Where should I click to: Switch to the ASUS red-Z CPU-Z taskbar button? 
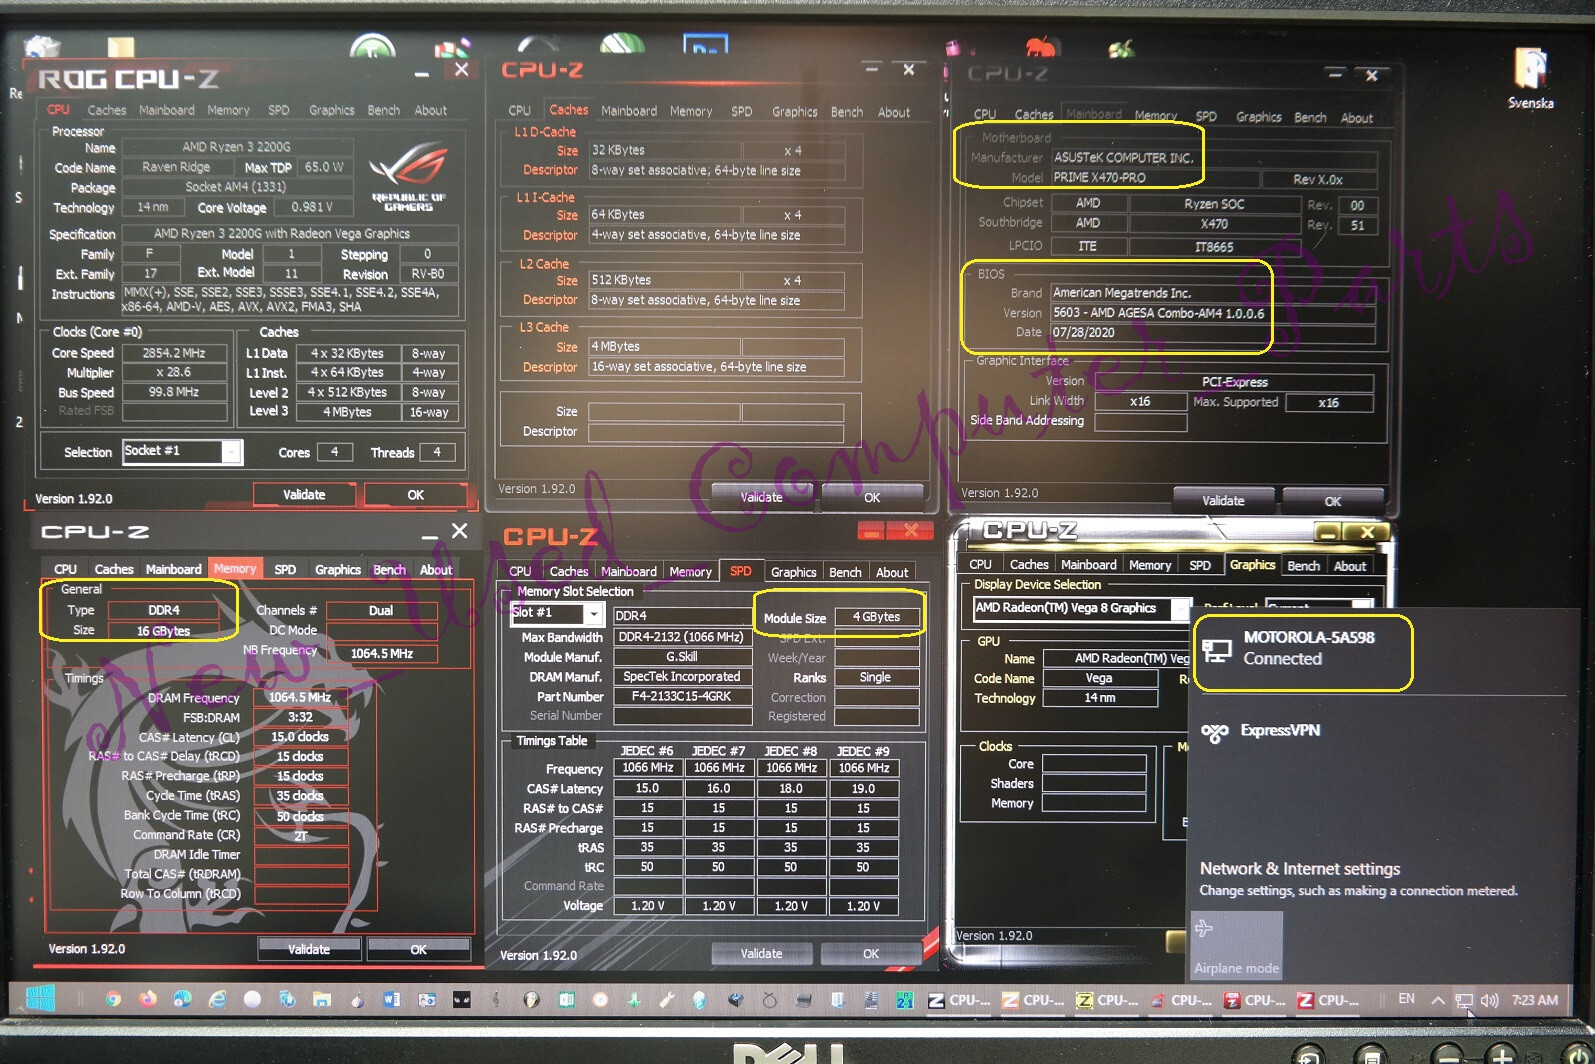coord(1255,1000)
